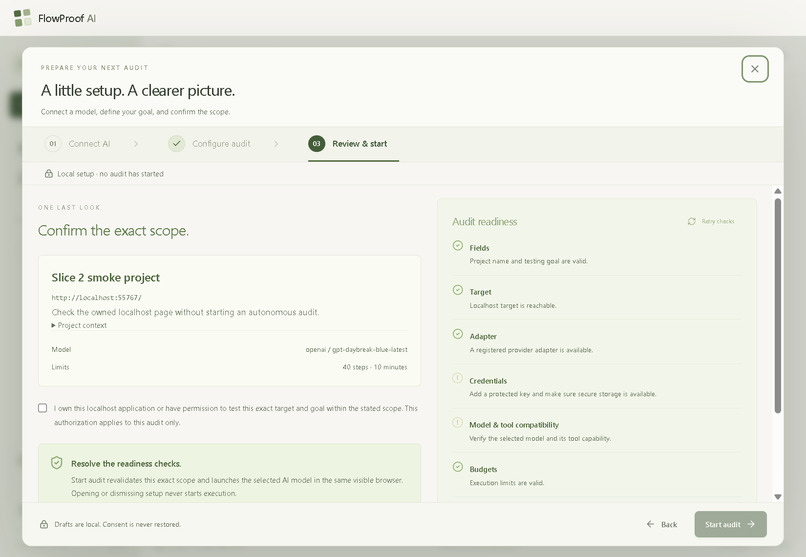Click the FlowProof AI logo icon
Image resolution: width=806 pixels, height=557 pixels.
[22, 18]
